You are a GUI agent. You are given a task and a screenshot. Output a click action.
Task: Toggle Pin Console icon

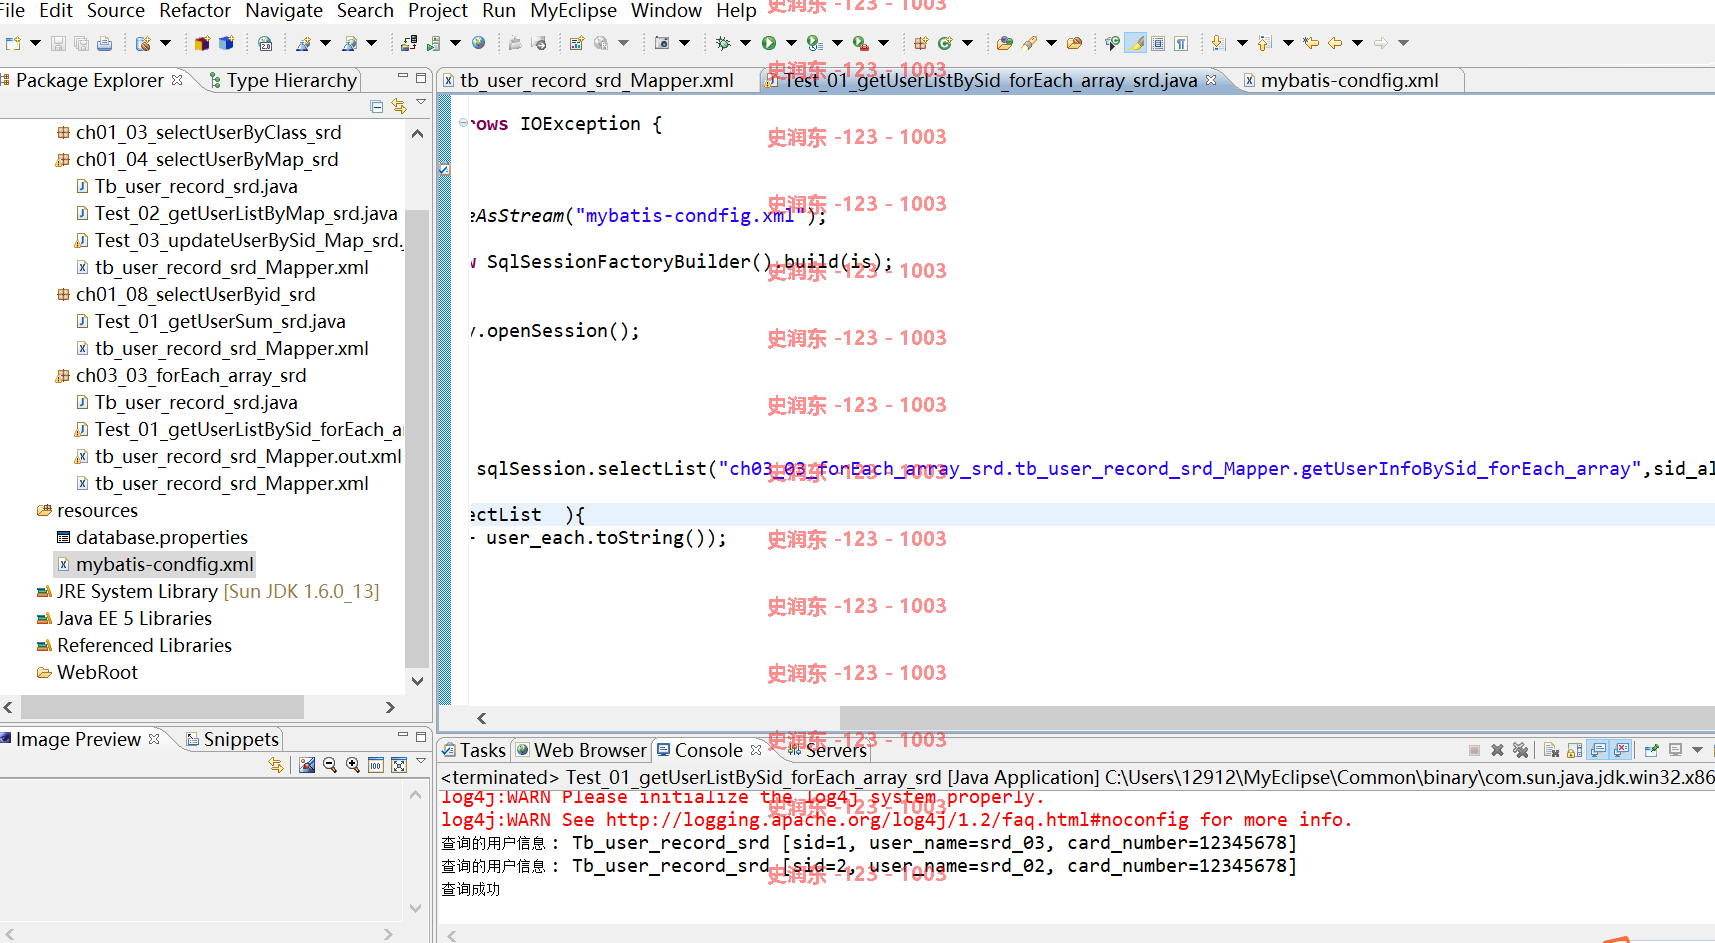tap(1651, 750)
